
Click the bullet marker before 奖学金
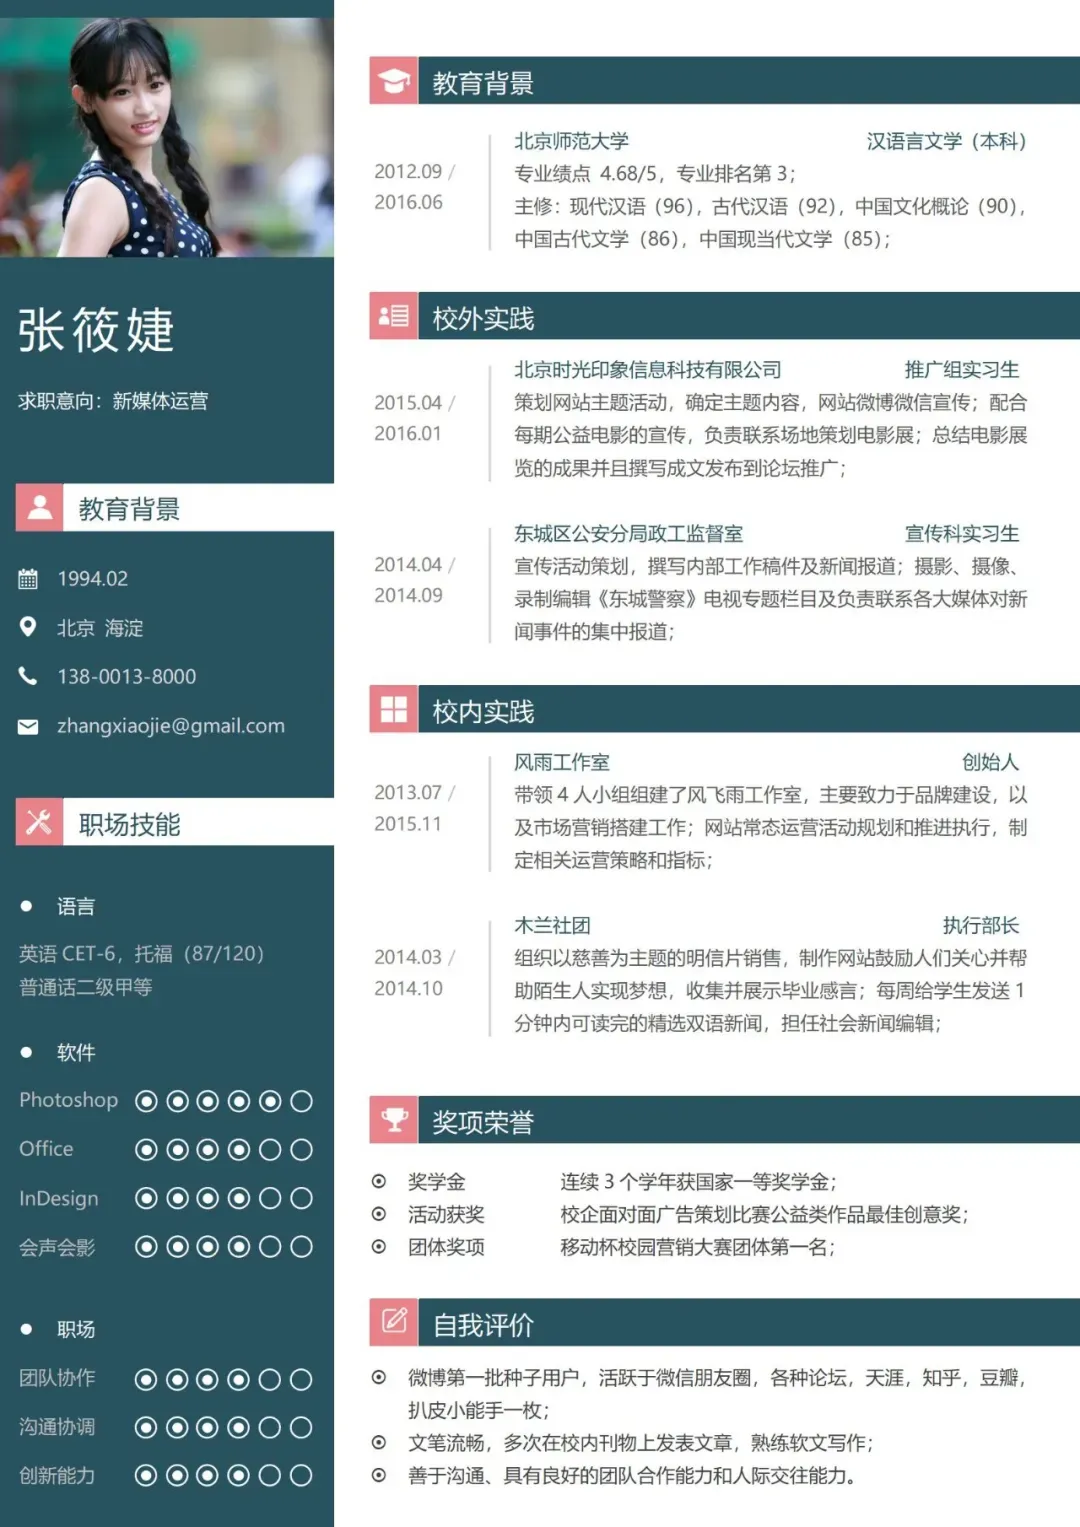tap(379, 1181)
